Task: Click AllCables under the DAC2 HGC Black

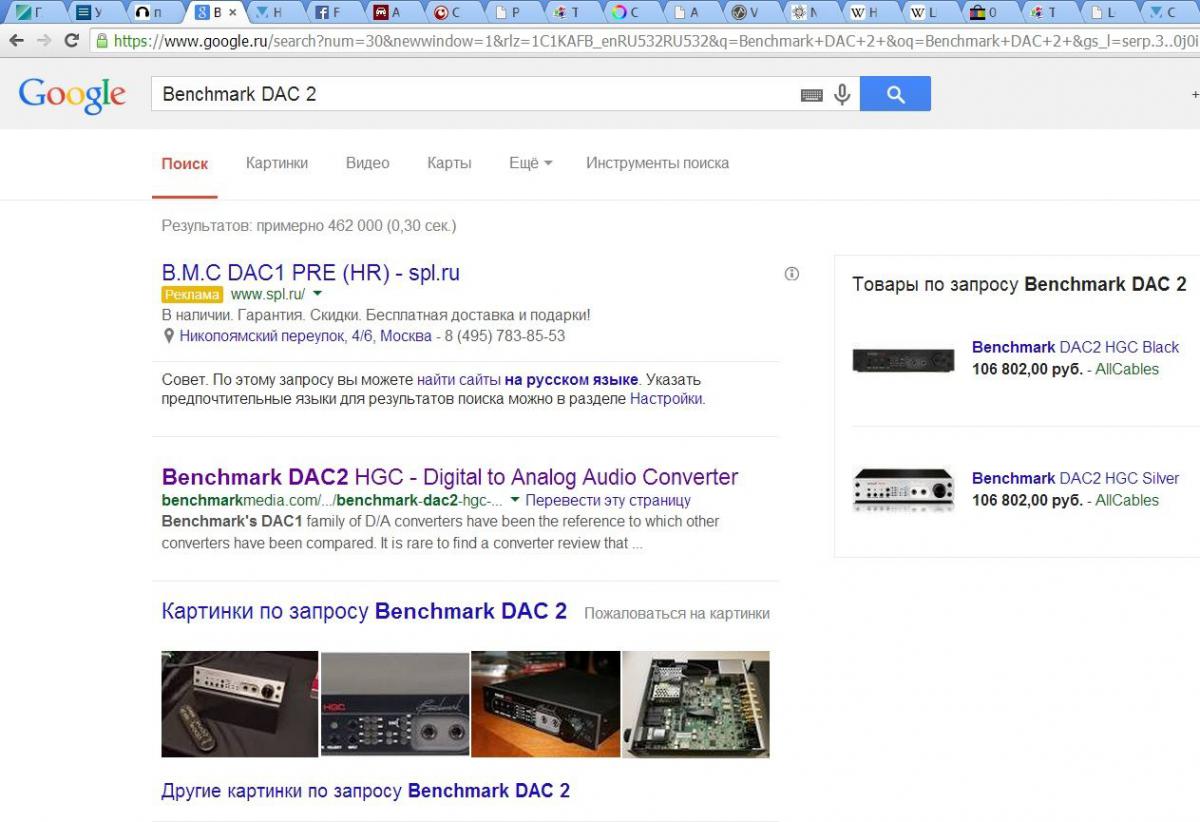Action: pyautogui.click(x=1127, y=369)
